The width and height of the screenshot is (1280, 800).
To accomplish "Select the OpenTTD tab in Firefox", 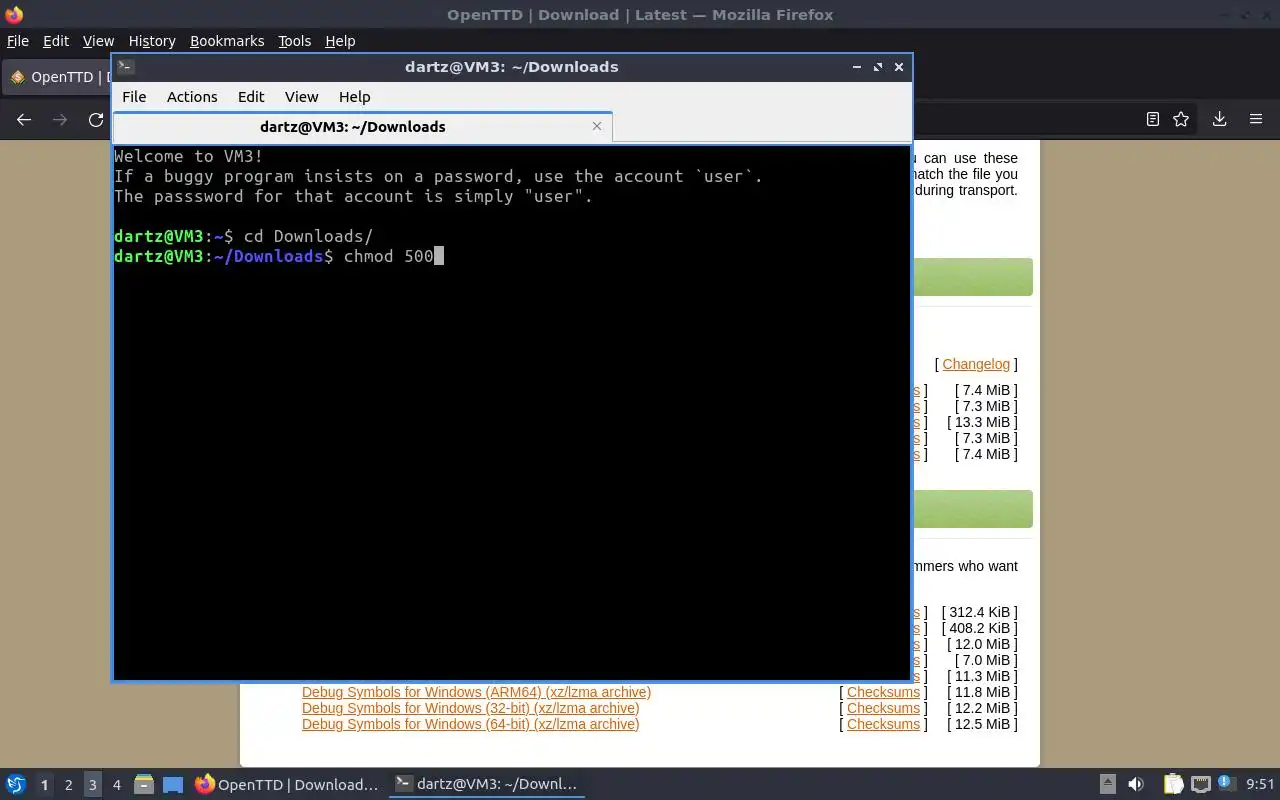I will [x=57, y=77].
